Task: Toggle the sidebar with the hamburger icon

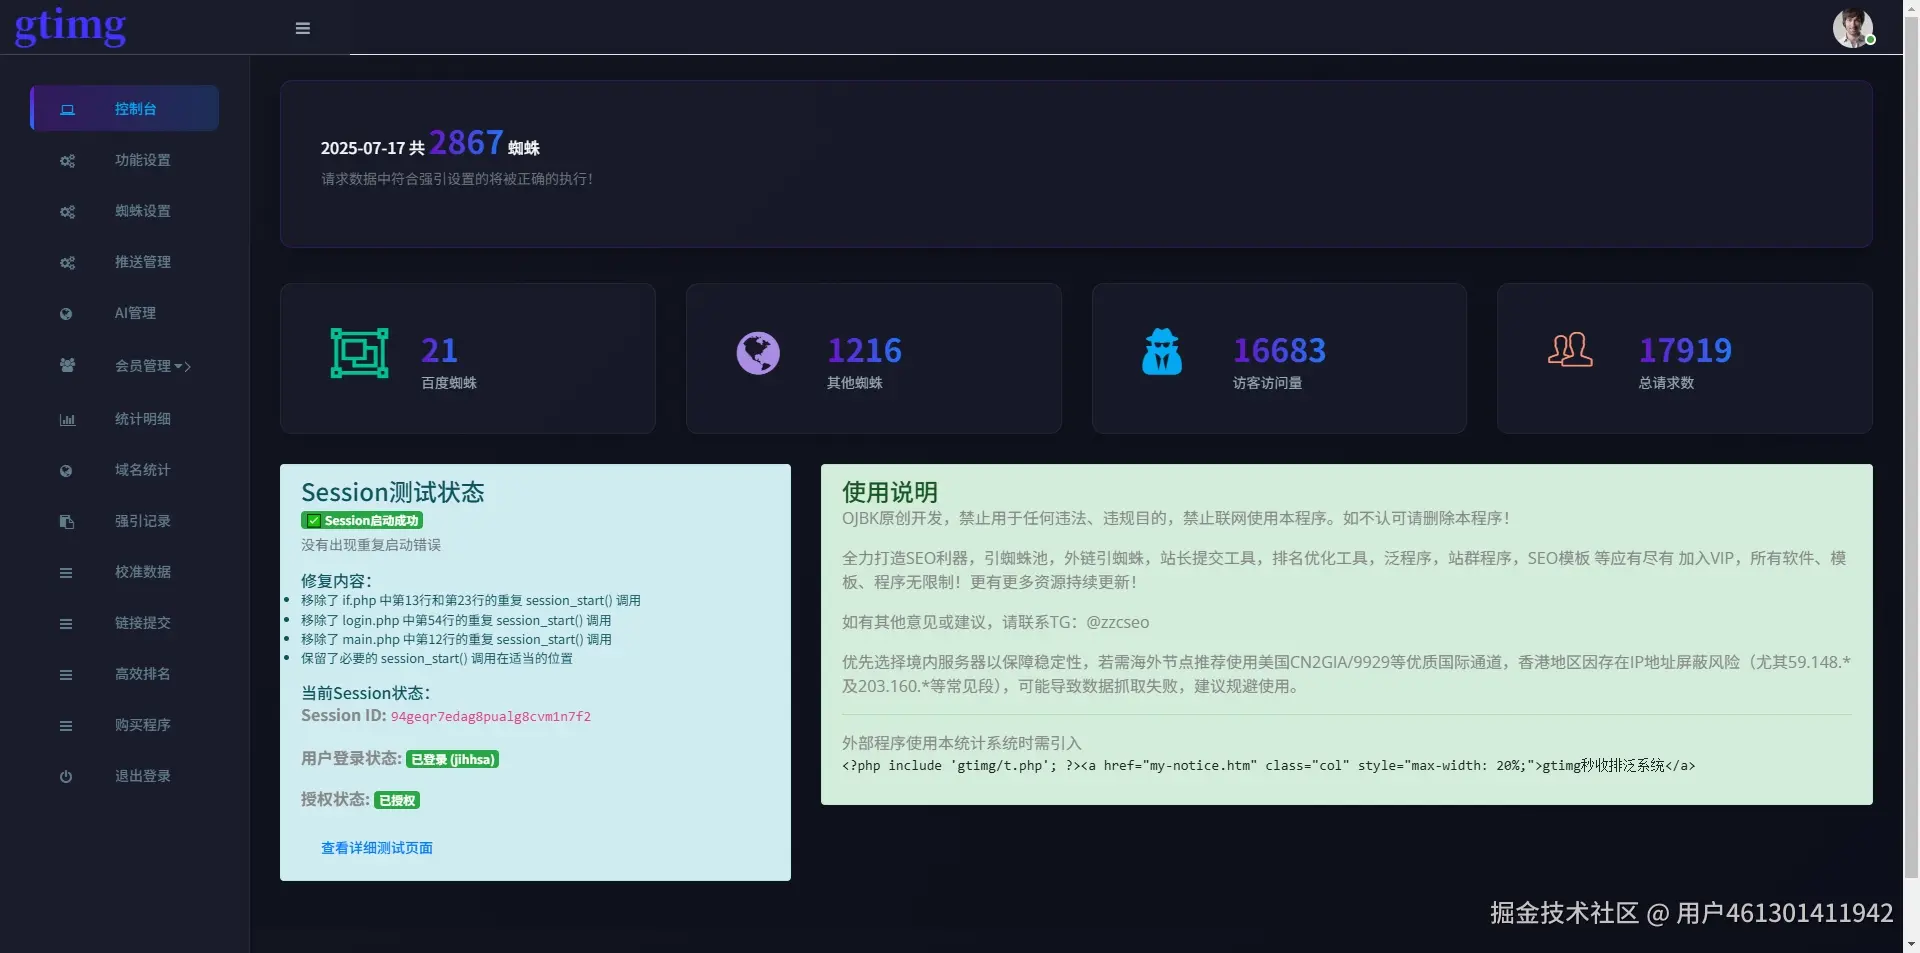Action: 302,28
